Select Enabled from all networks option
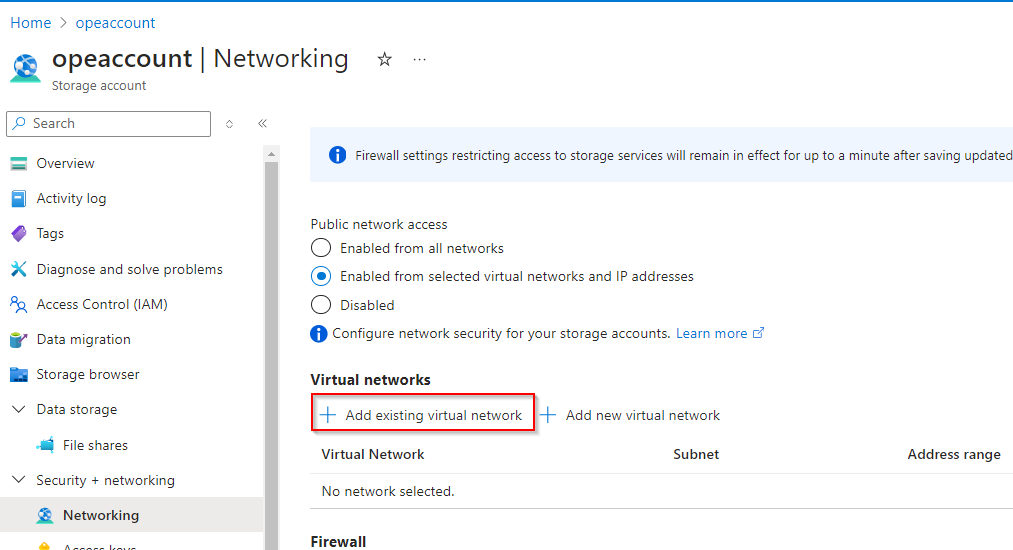The height and width of the screenshot is (550, 1013). (321, 248)
